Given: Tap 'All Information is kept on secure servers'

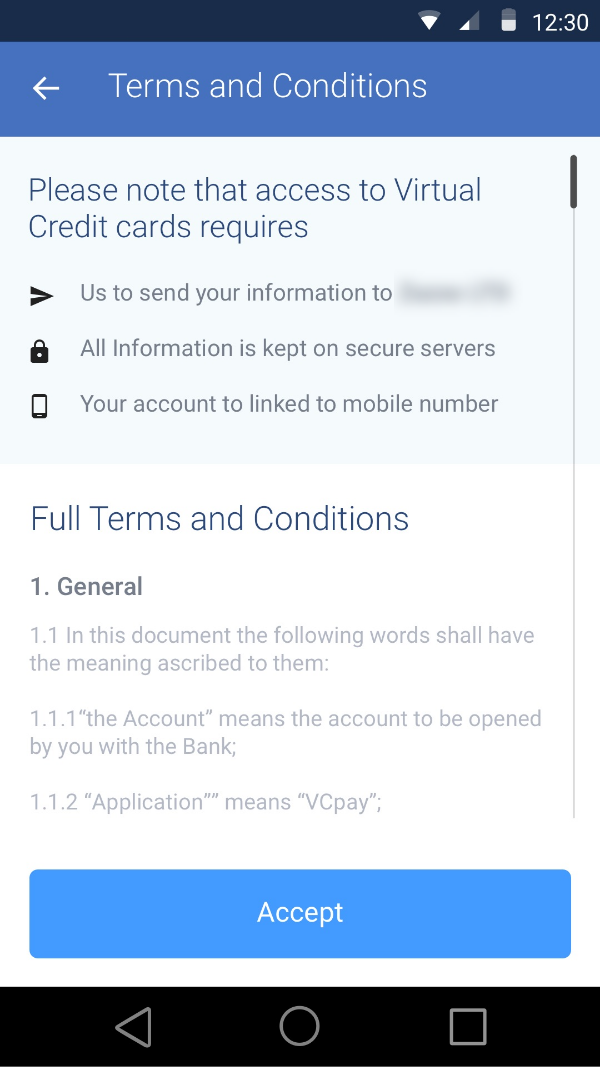Looking at the screenshot, I should point(288,349).
